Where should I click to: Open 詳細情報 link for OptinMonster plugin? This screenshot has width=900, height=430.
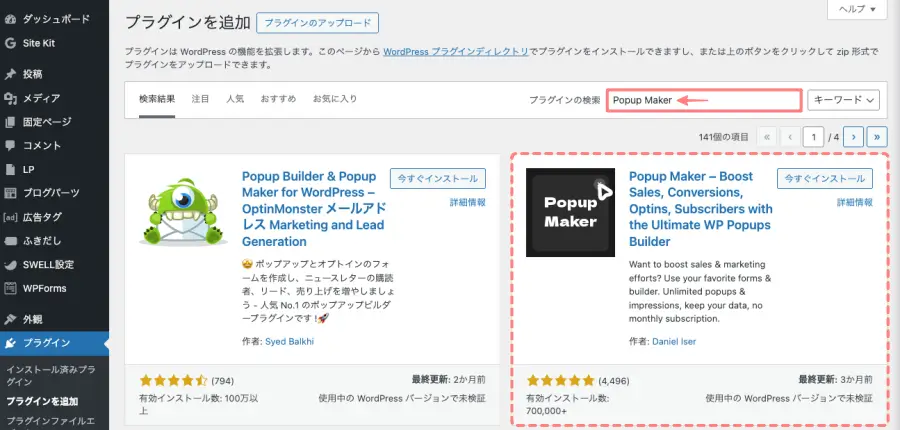coord(467,202)
